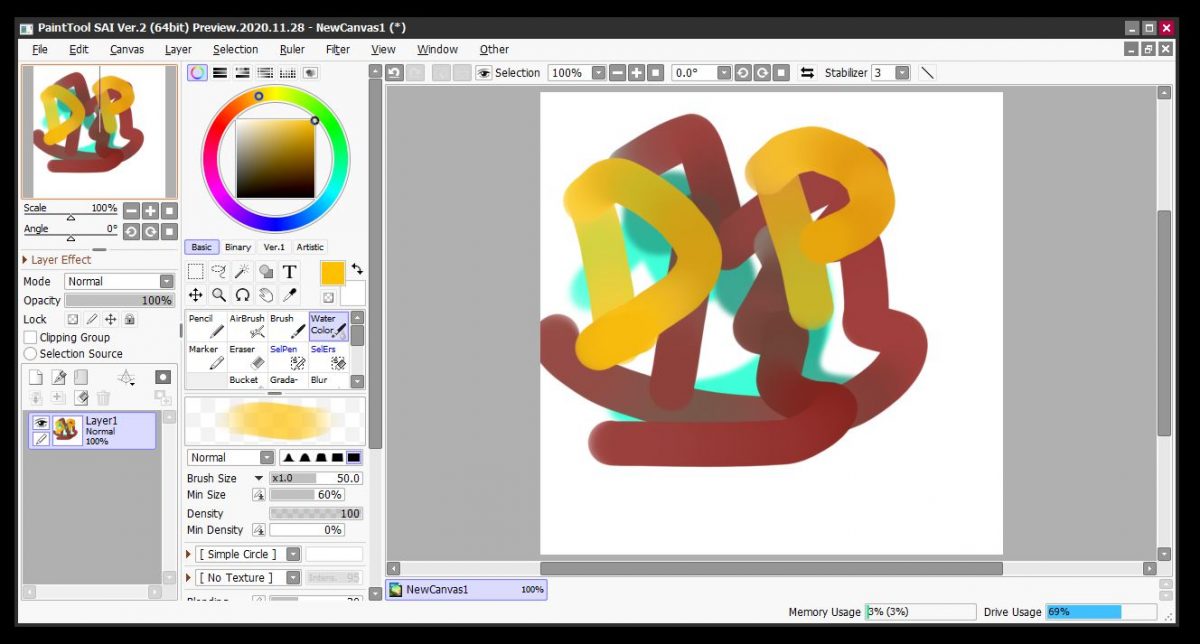Toggle lock moving icon

click(111, 320)
